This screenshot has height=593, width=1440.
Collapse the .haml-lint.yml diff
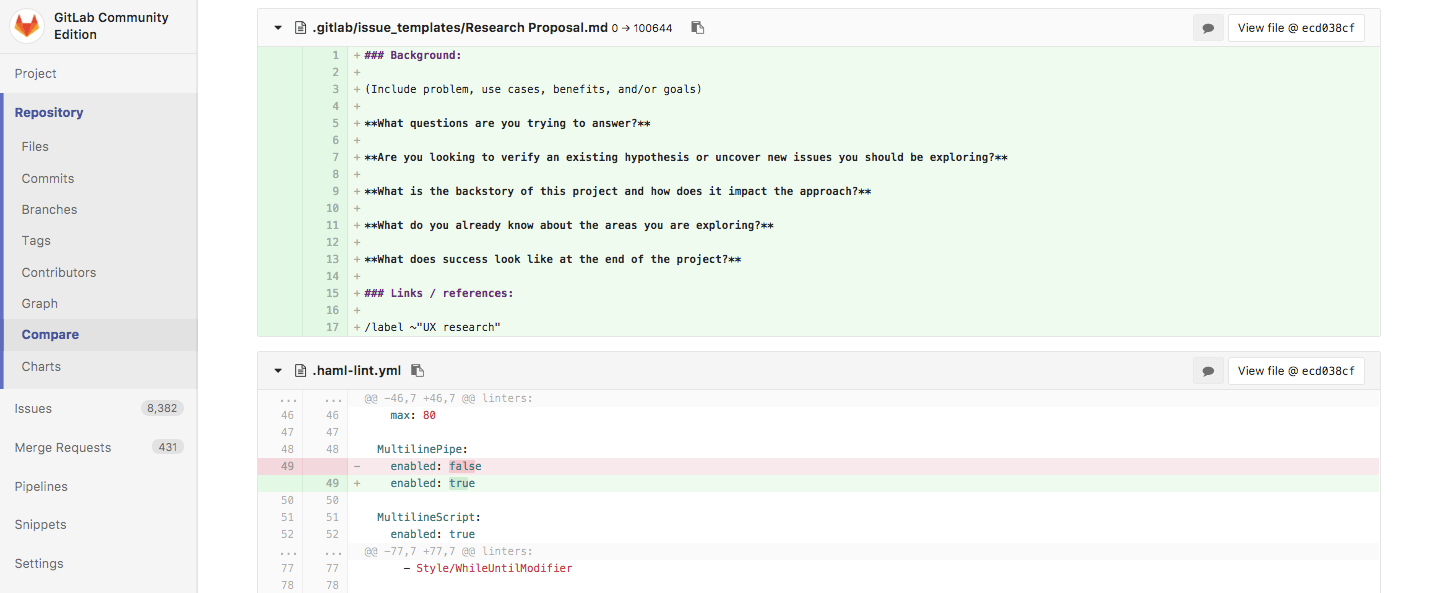pos(278,371)
